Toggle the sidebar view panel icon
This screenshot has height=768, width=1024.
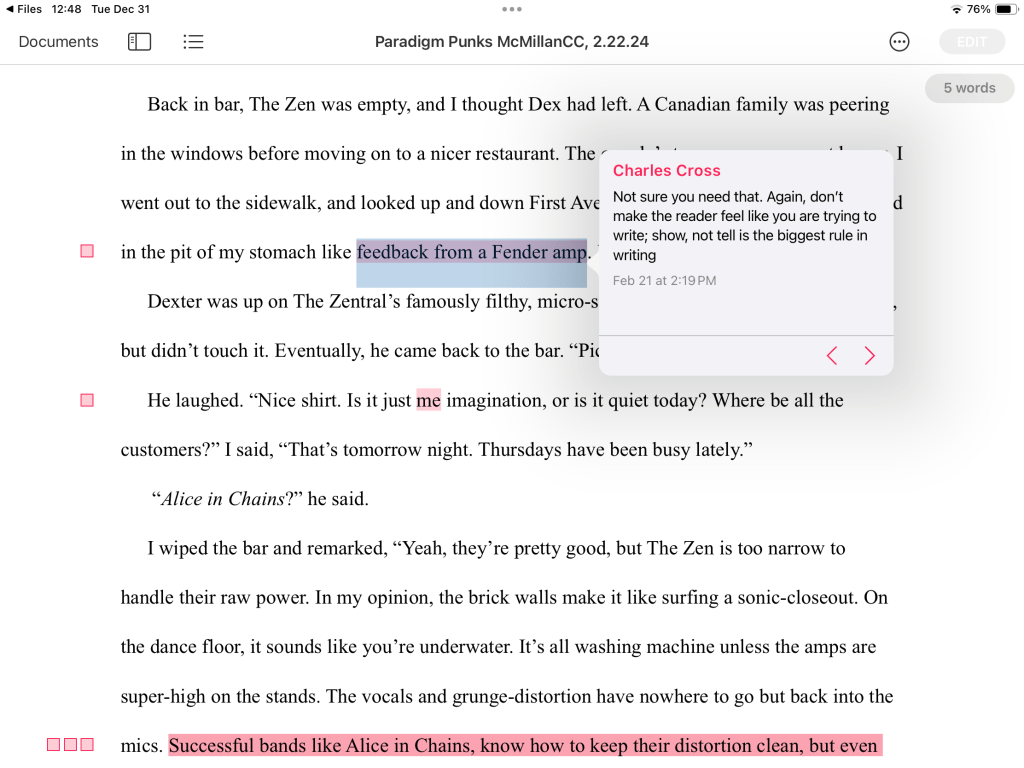139,42
